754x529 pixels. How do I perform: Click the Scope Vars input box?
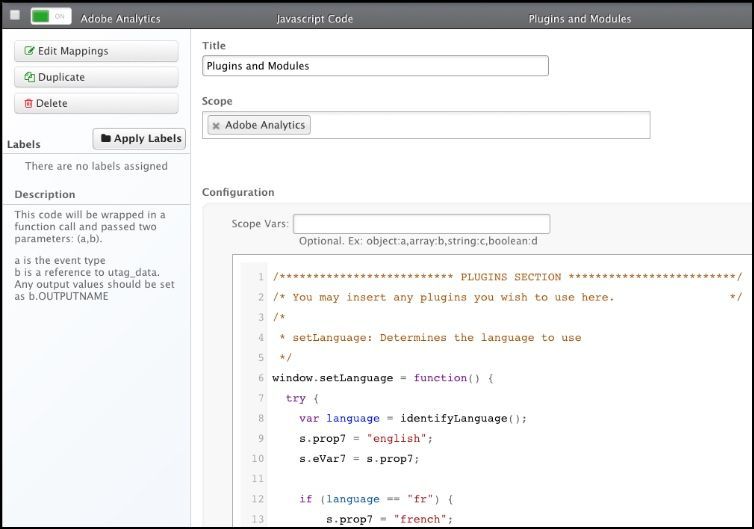(421, 224)
